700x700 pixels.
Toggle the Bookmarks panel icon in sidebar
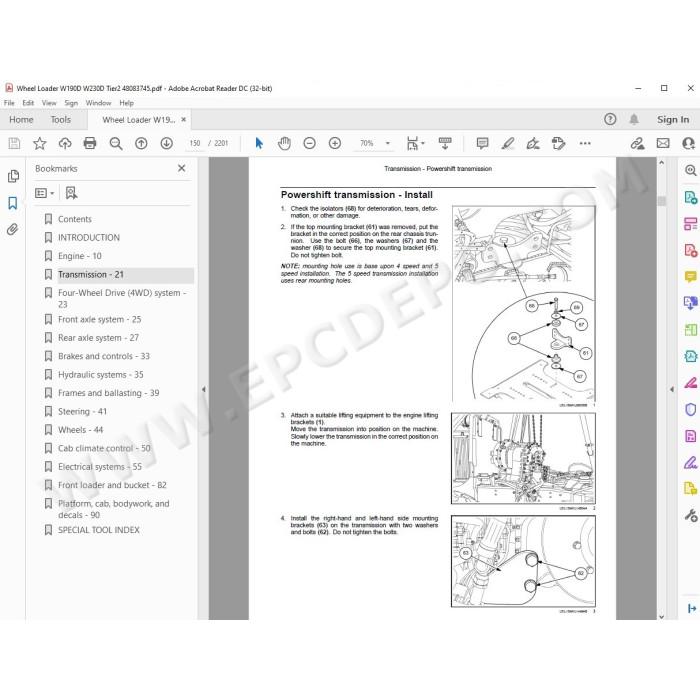pyautogui.click(x=12, y=203)
